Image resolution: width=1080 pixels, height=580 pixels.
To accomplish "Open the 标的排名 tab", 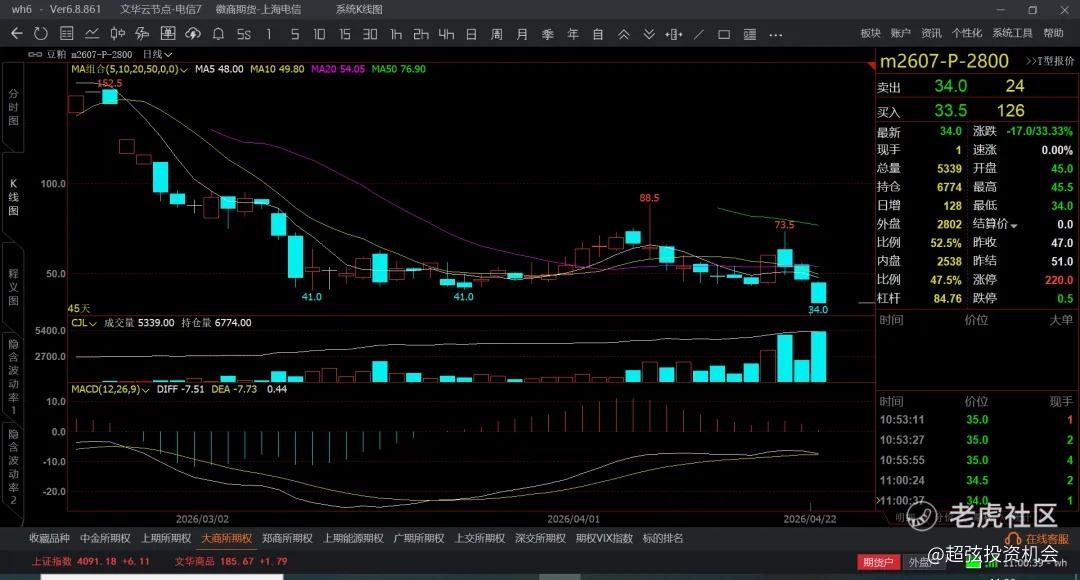I will pyautogui.click(x=663, y=539).
